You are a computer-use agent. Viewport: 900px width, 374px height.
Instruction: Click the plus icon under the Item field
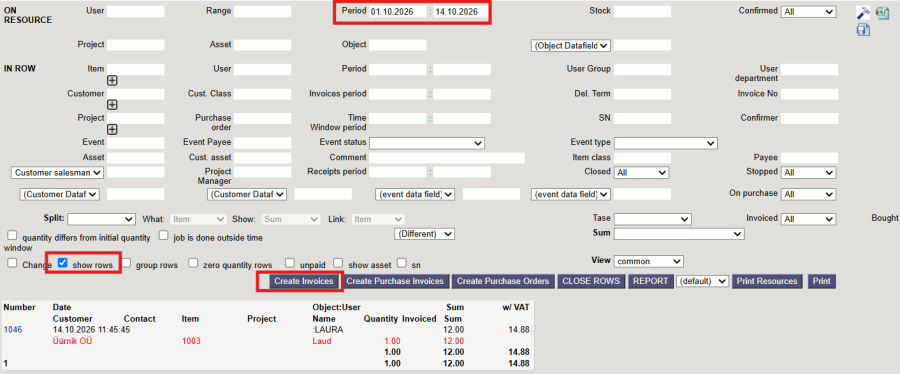tap(112, 81)
